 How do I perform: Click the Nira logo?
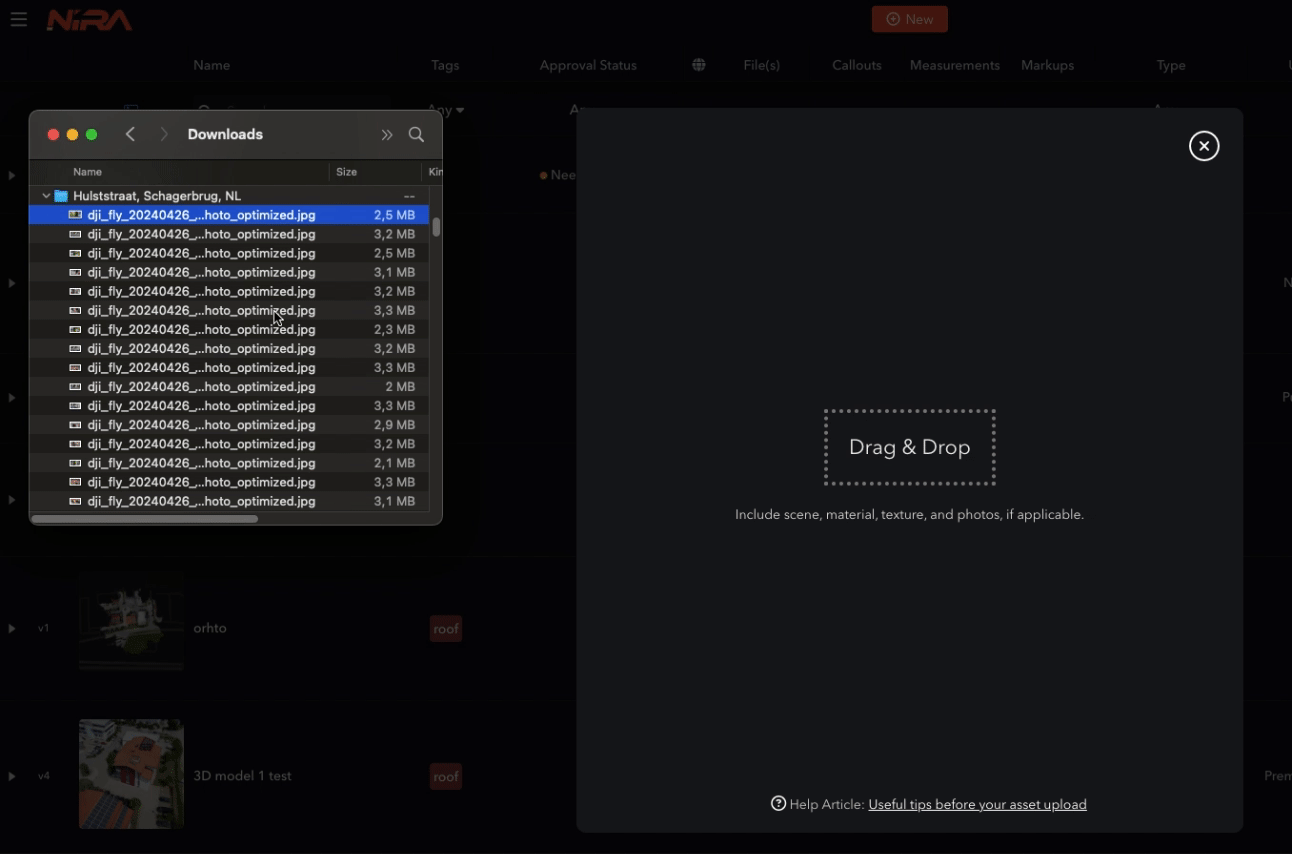(x=90, y=20)
